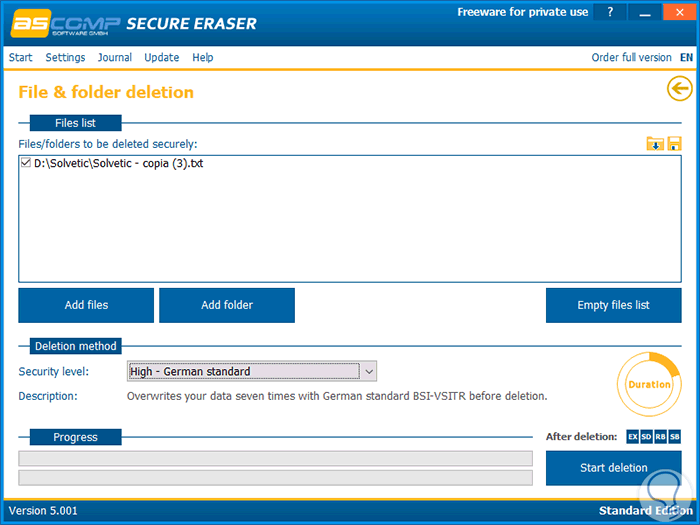
Task: Open the EN language selector
Action: coord(686,58)
